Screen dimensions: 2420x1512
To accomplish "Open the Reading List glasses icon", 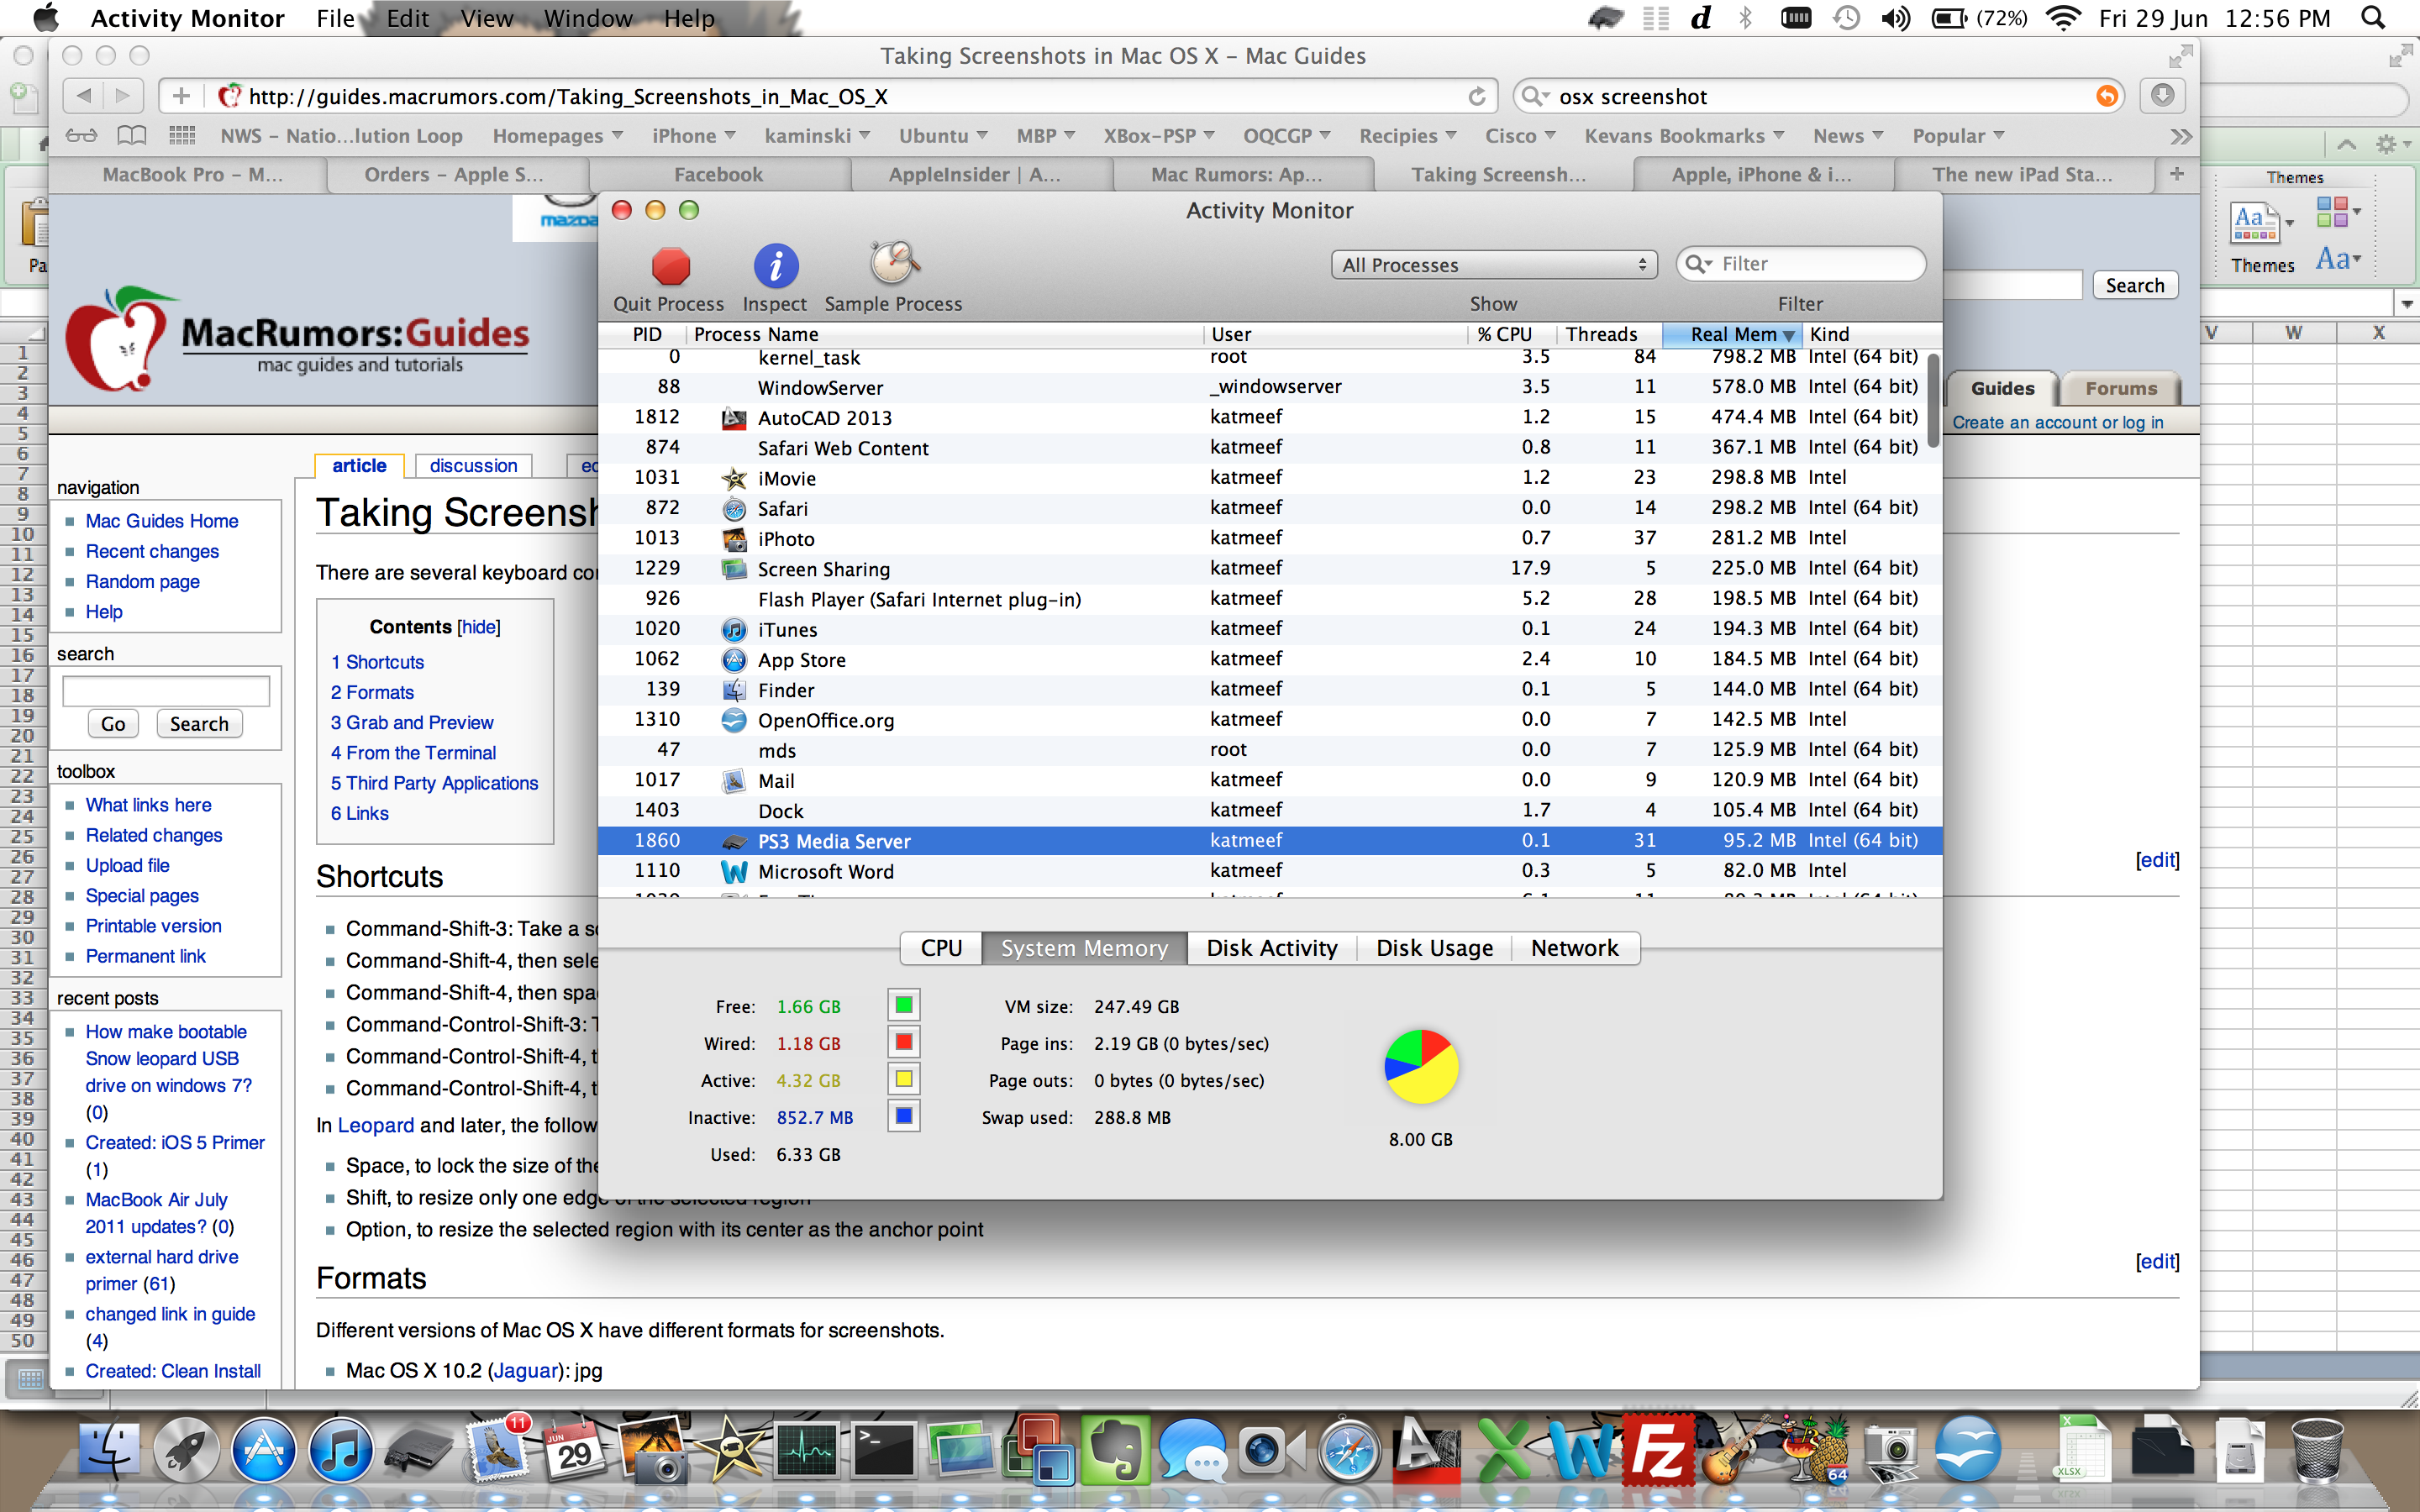I will pos(82,135).
